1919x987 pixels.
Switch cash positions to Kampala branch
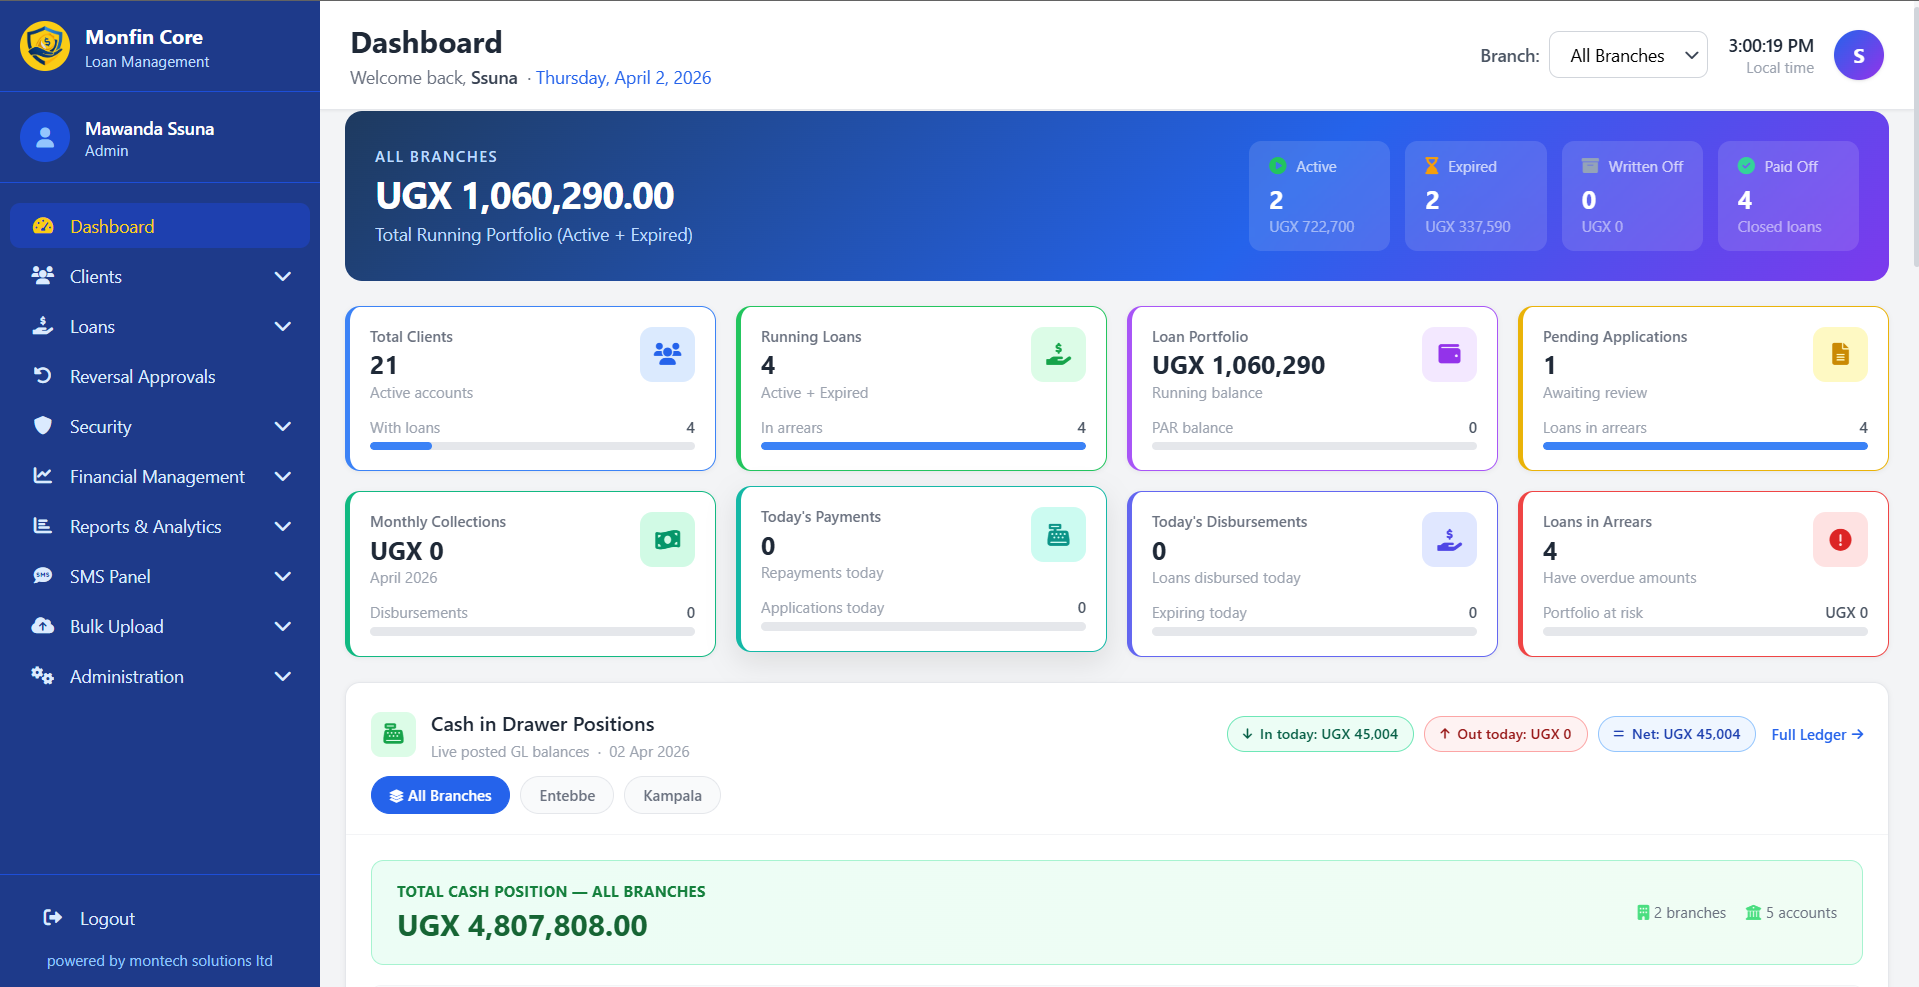coord(671,795)
